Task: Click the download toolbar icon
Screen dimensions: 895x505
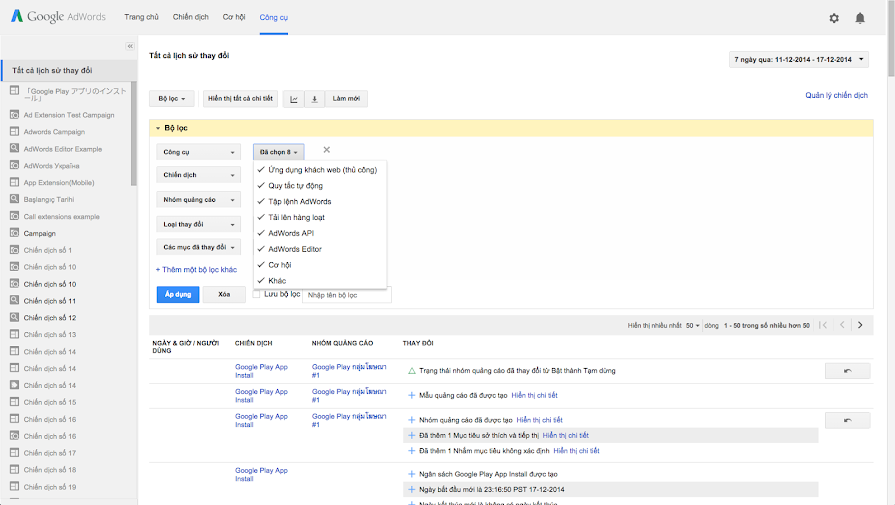Action: 314,99
